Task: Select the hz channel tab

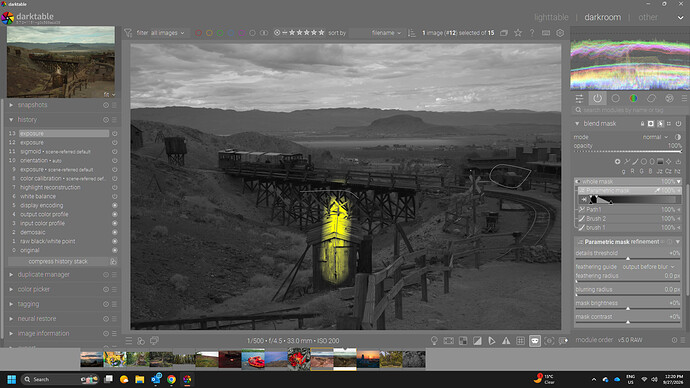Action: pos(677,171)
